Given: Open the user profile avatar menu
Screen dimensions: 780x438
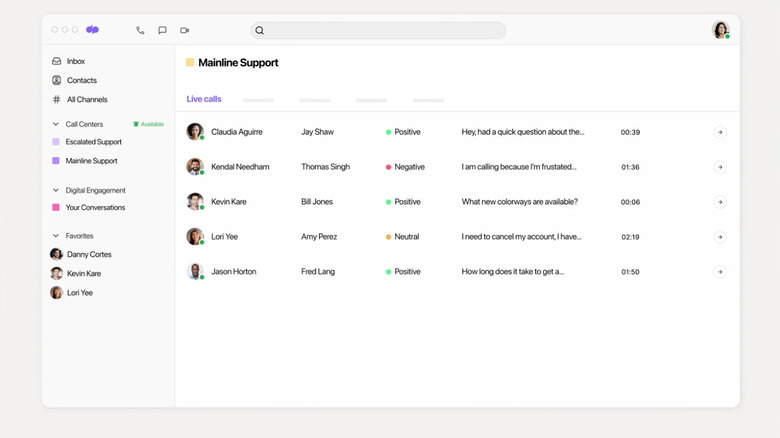Looking at the screenshot, I should 720,30.
